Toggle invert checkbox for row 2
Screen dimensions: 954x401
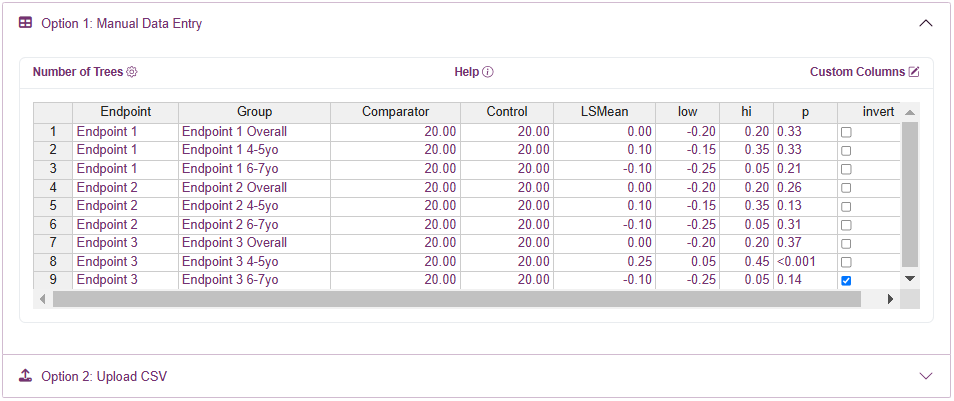pos(846,150)
